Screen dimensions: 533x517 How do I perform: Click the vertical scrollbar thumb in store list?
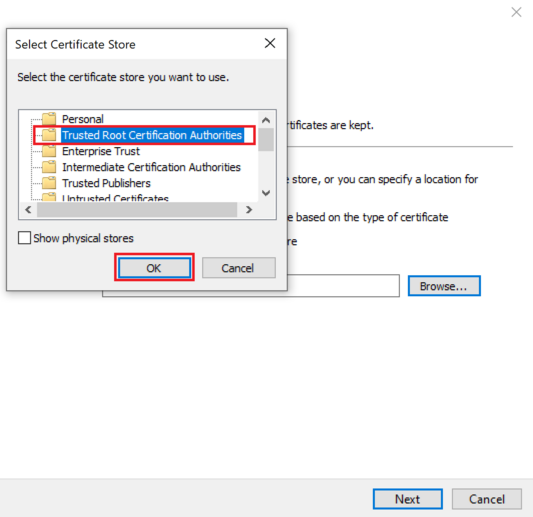(x=266, y=139)
